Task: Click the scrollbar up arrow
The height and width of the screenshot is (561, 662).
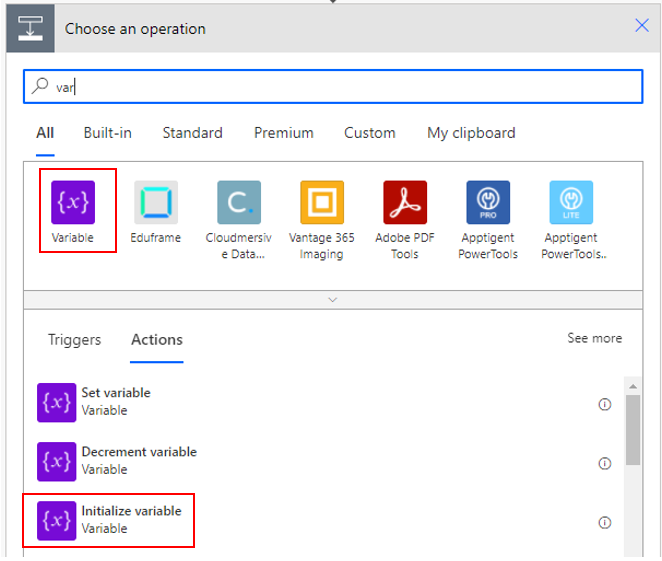Action: [x=633, y=386]
